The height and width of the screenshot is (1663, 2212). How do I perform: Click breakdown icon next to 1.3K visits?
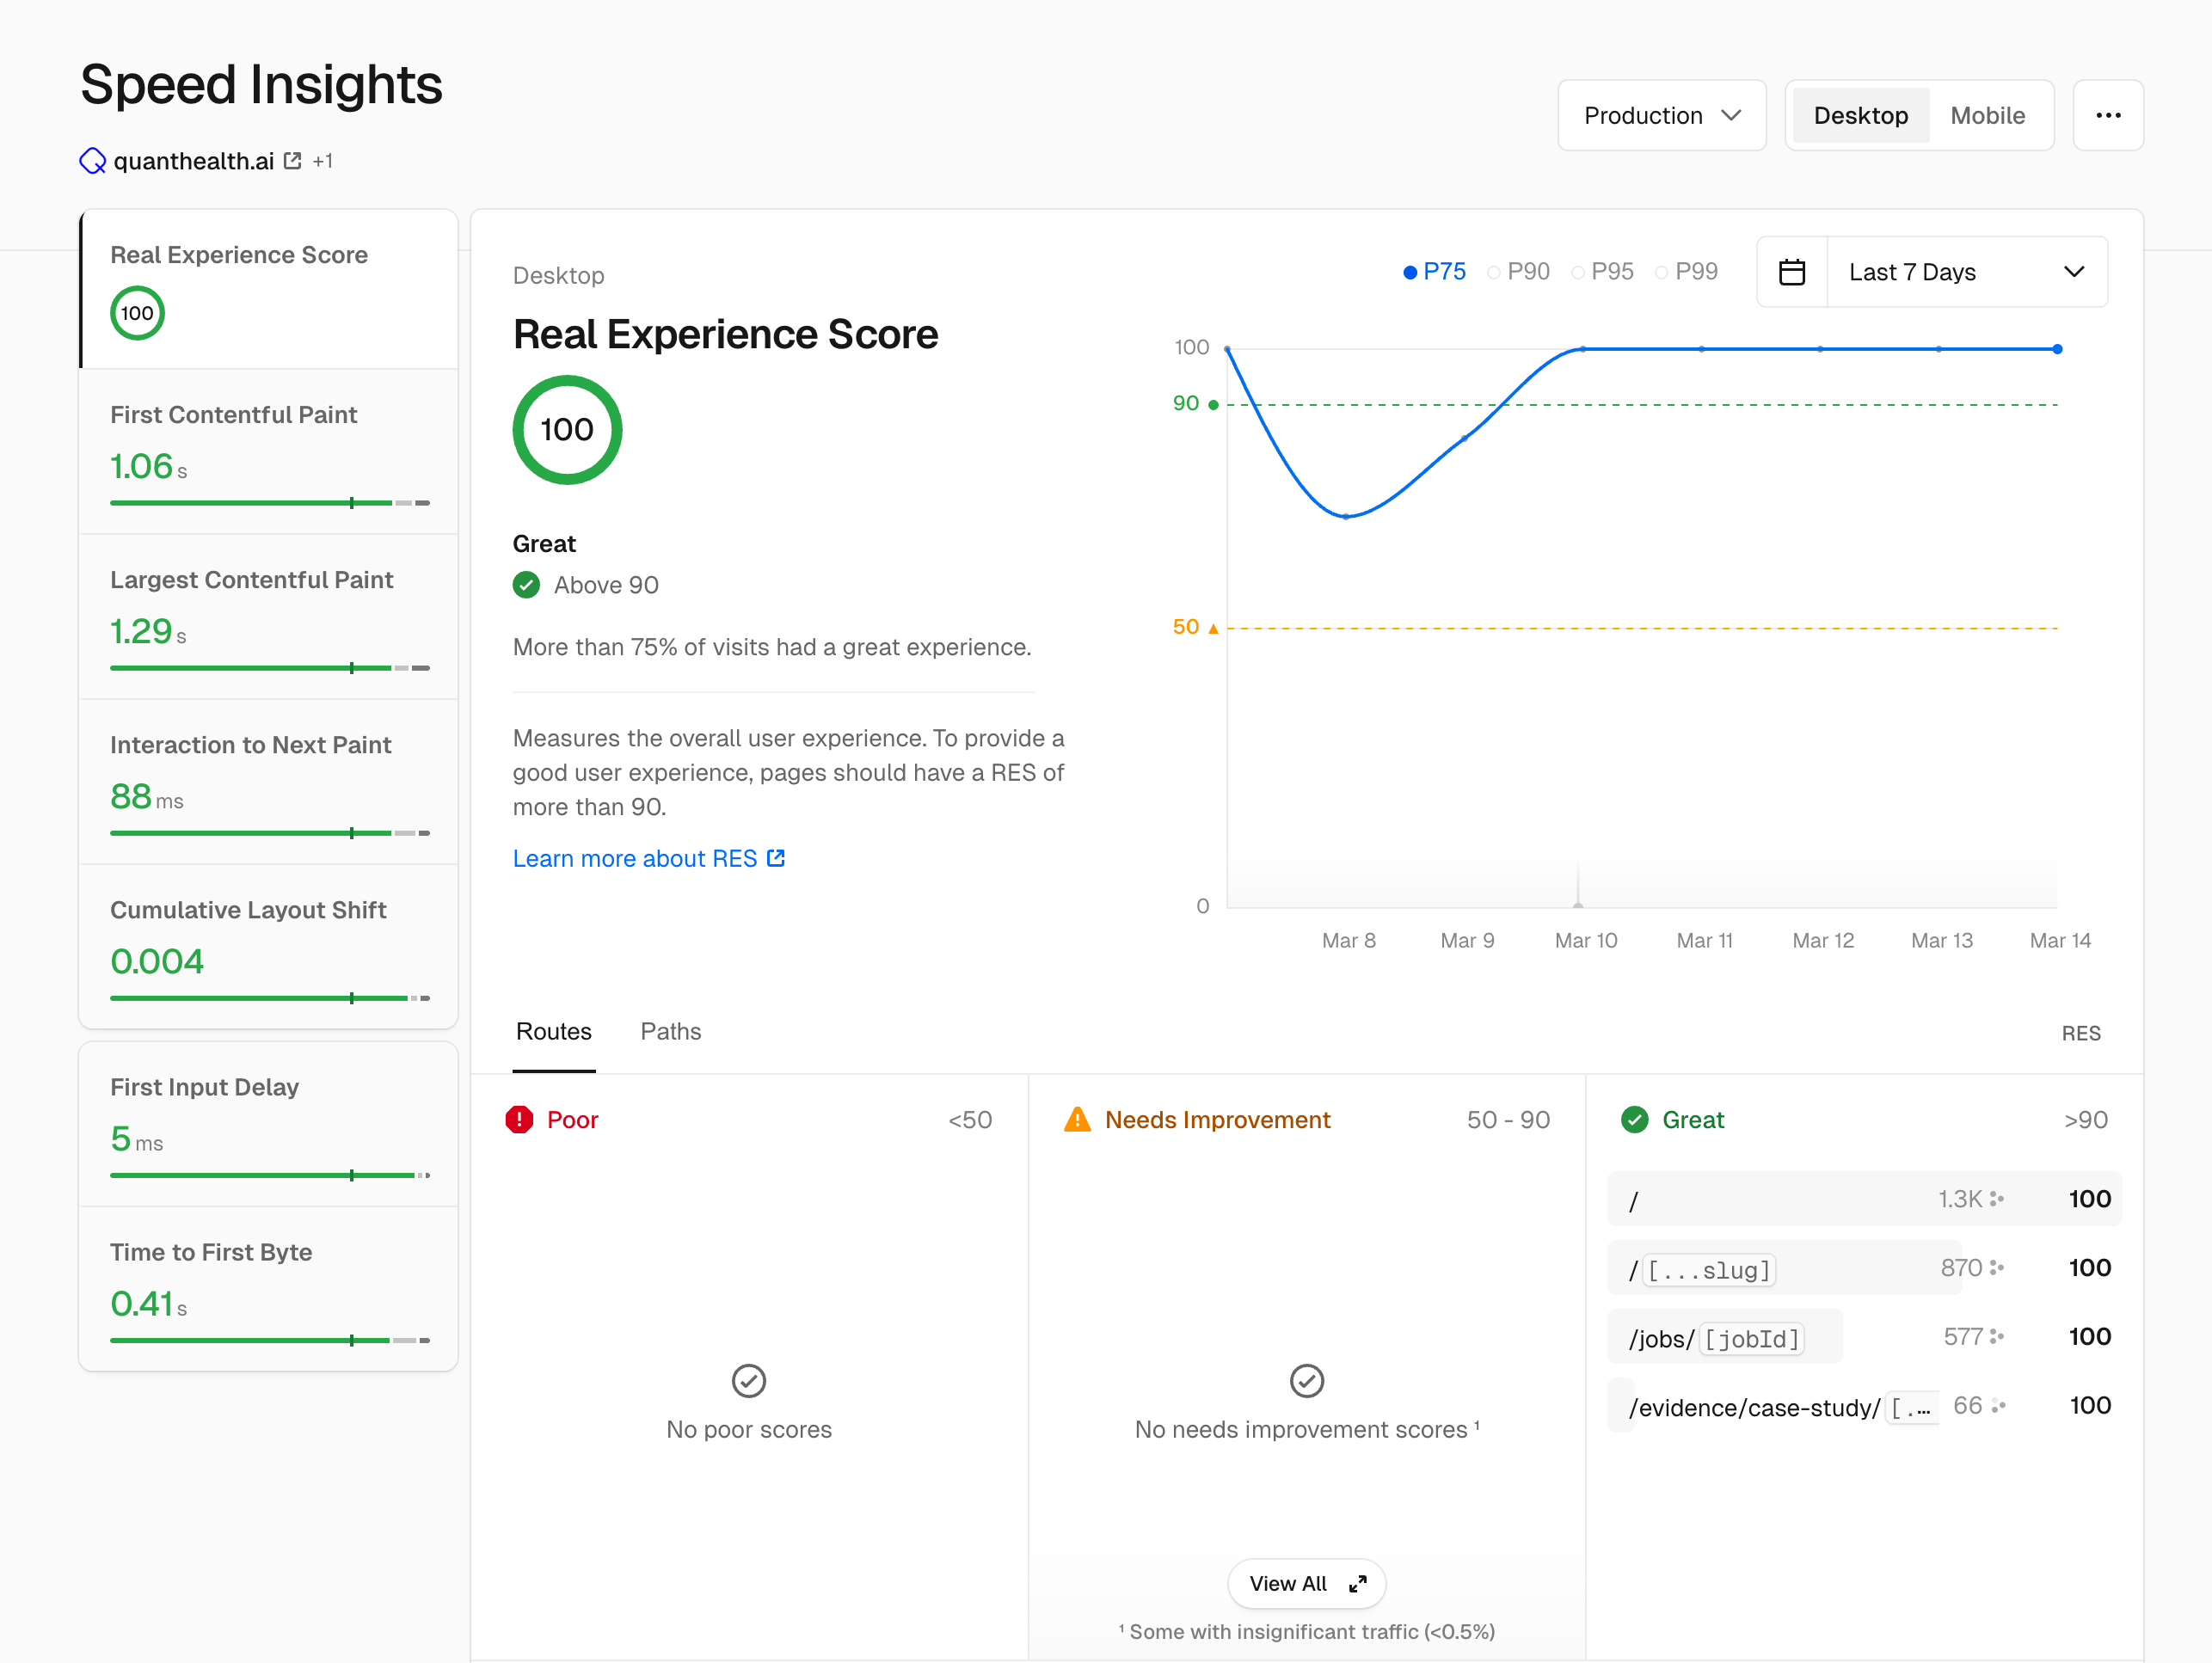coord(1996,1198)
